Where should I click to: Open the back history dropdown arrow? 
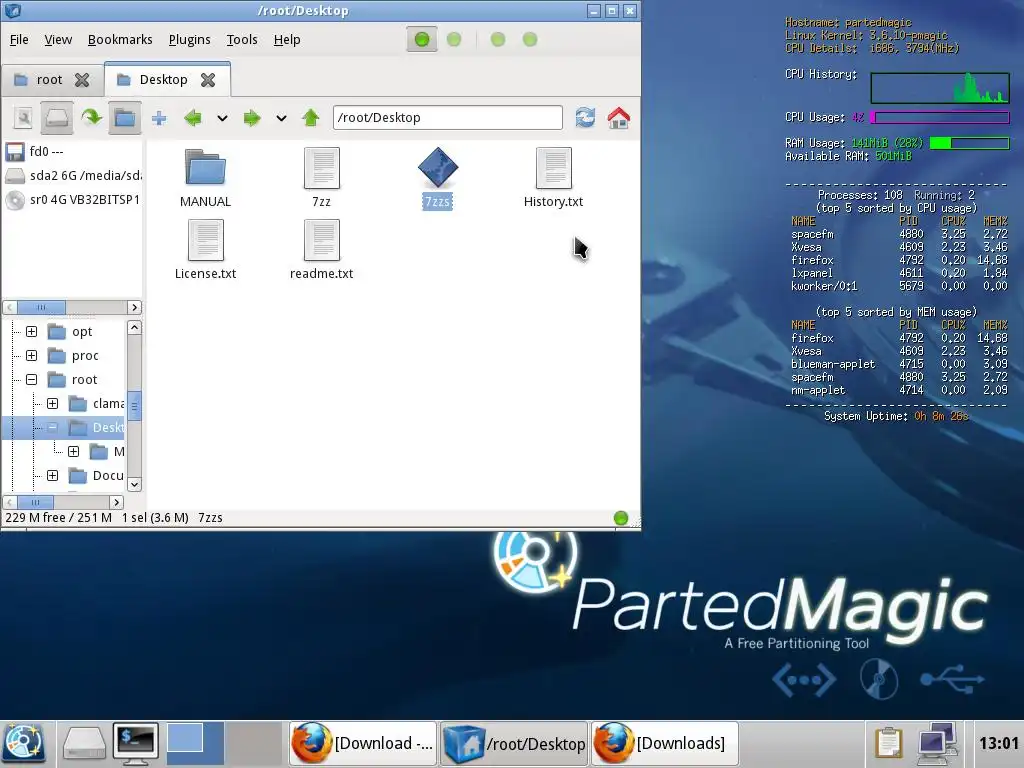click(x=223, y=118)
